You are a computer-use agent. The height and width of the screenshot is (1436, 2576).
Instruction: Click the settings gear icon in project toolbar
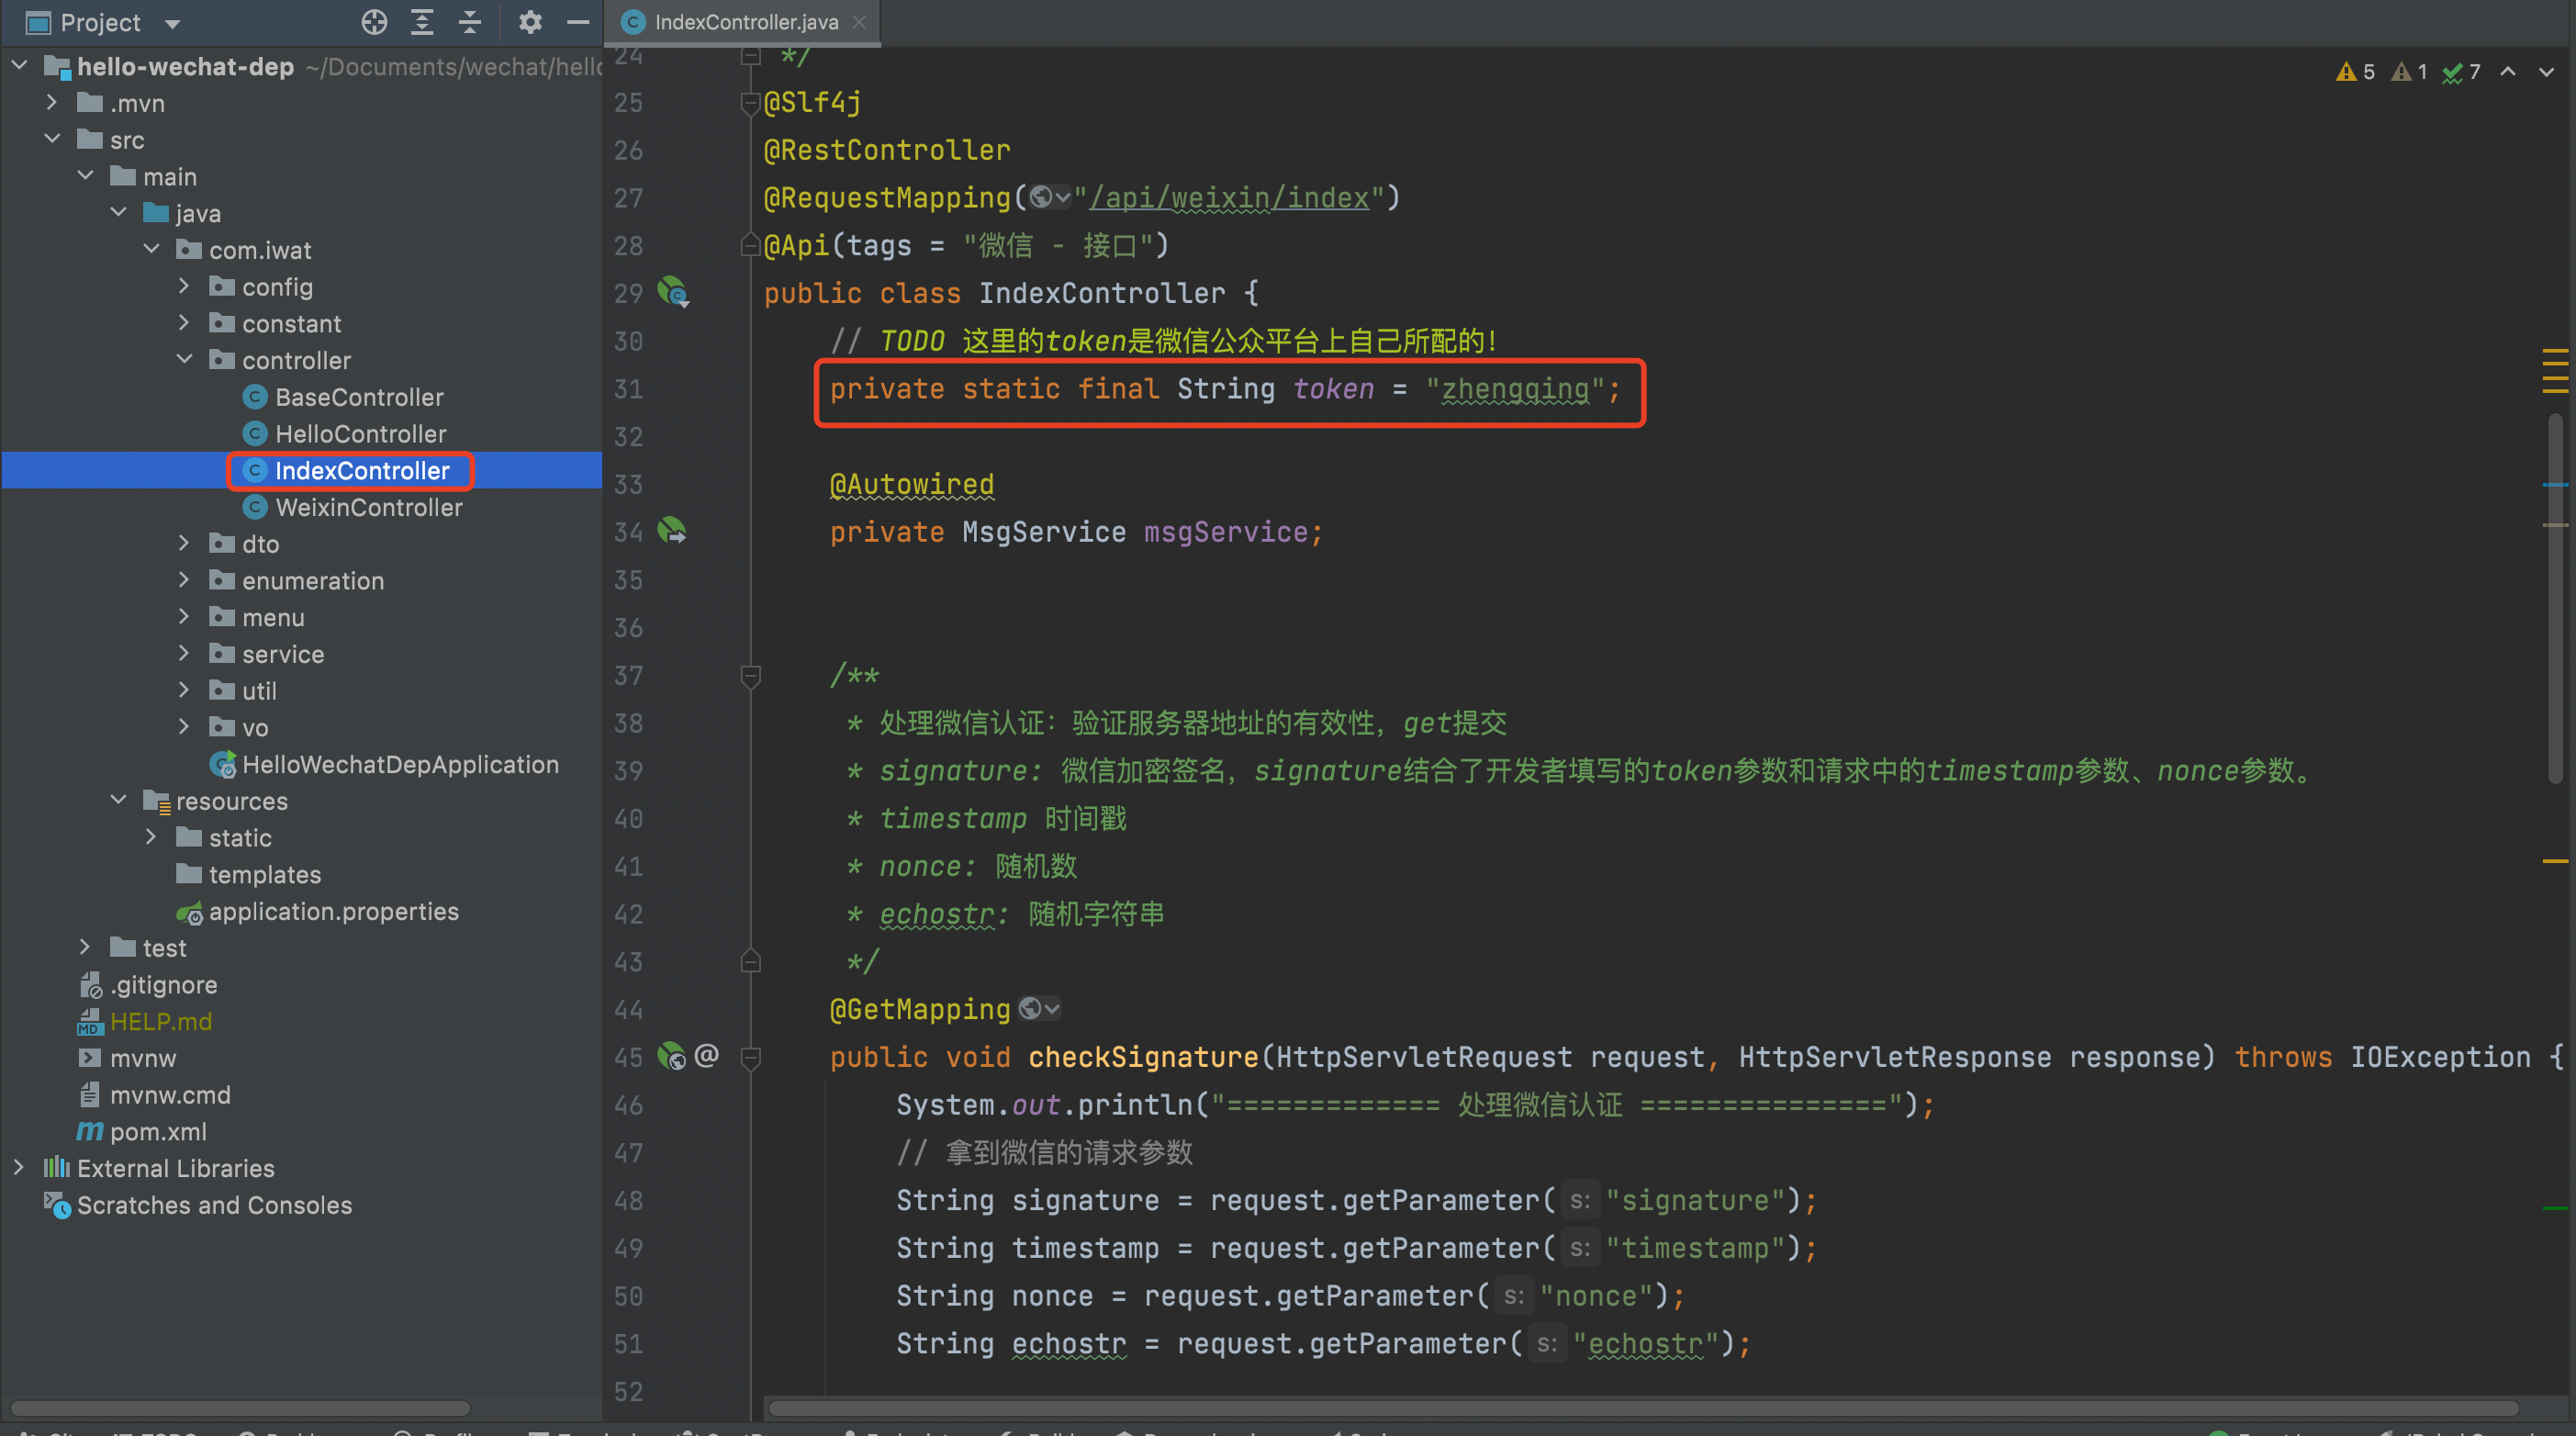pos(529,19)
